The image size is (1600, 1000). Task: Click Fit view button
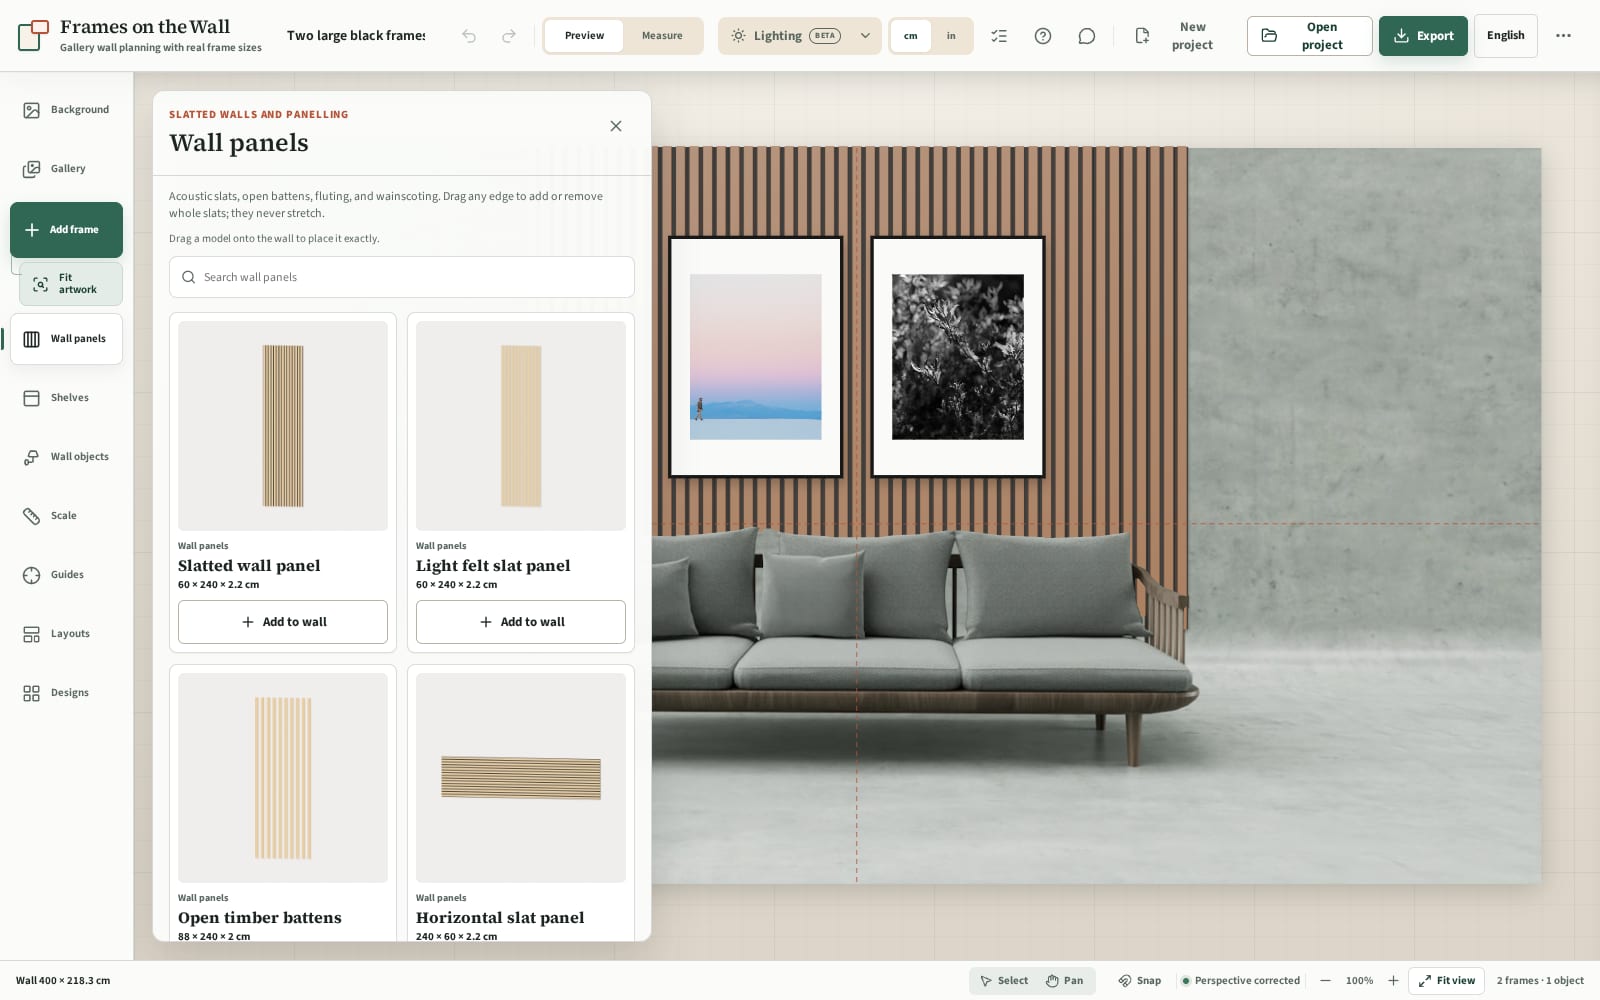click(1447, 981)
